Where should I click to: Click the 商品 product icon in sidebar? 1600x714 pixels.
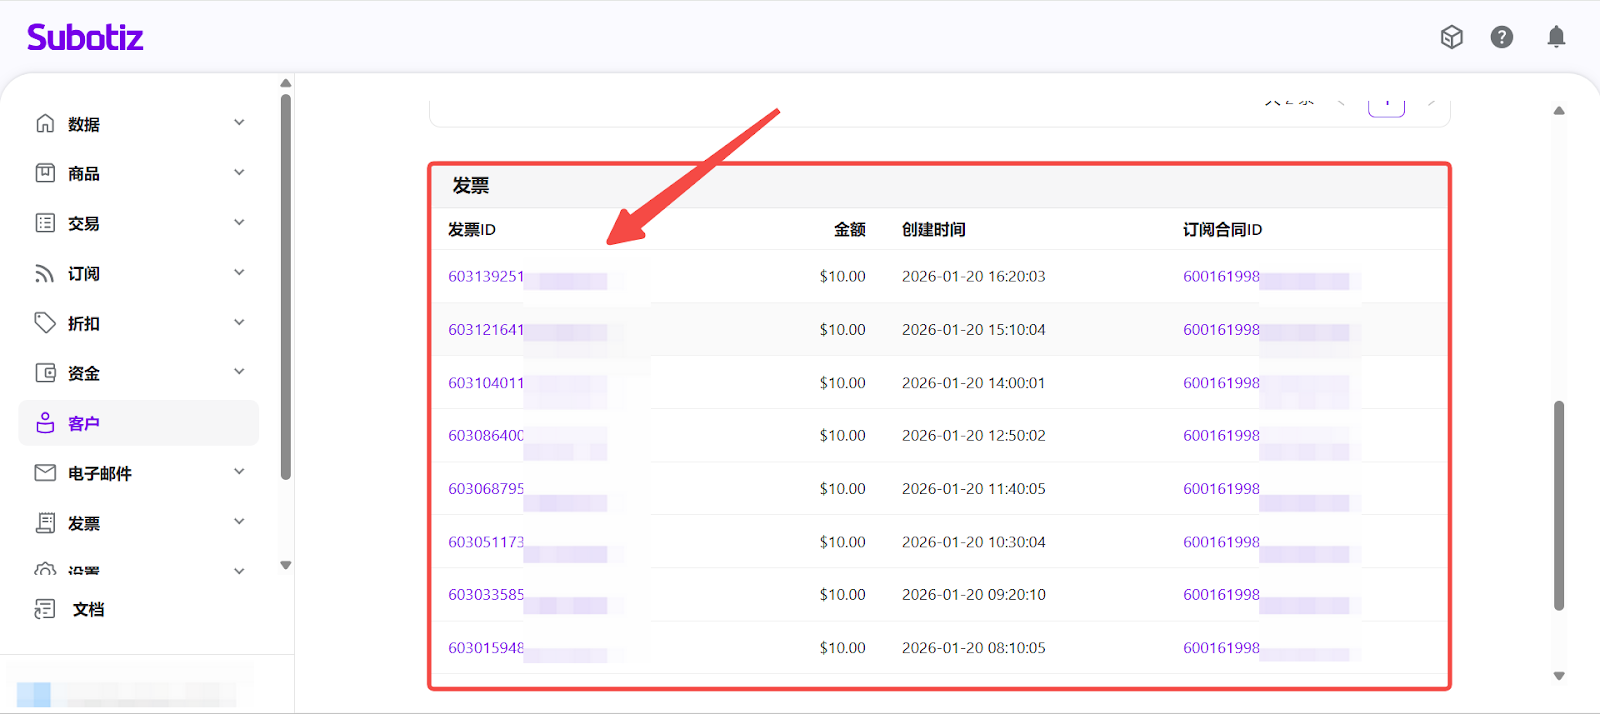[45, 173]
